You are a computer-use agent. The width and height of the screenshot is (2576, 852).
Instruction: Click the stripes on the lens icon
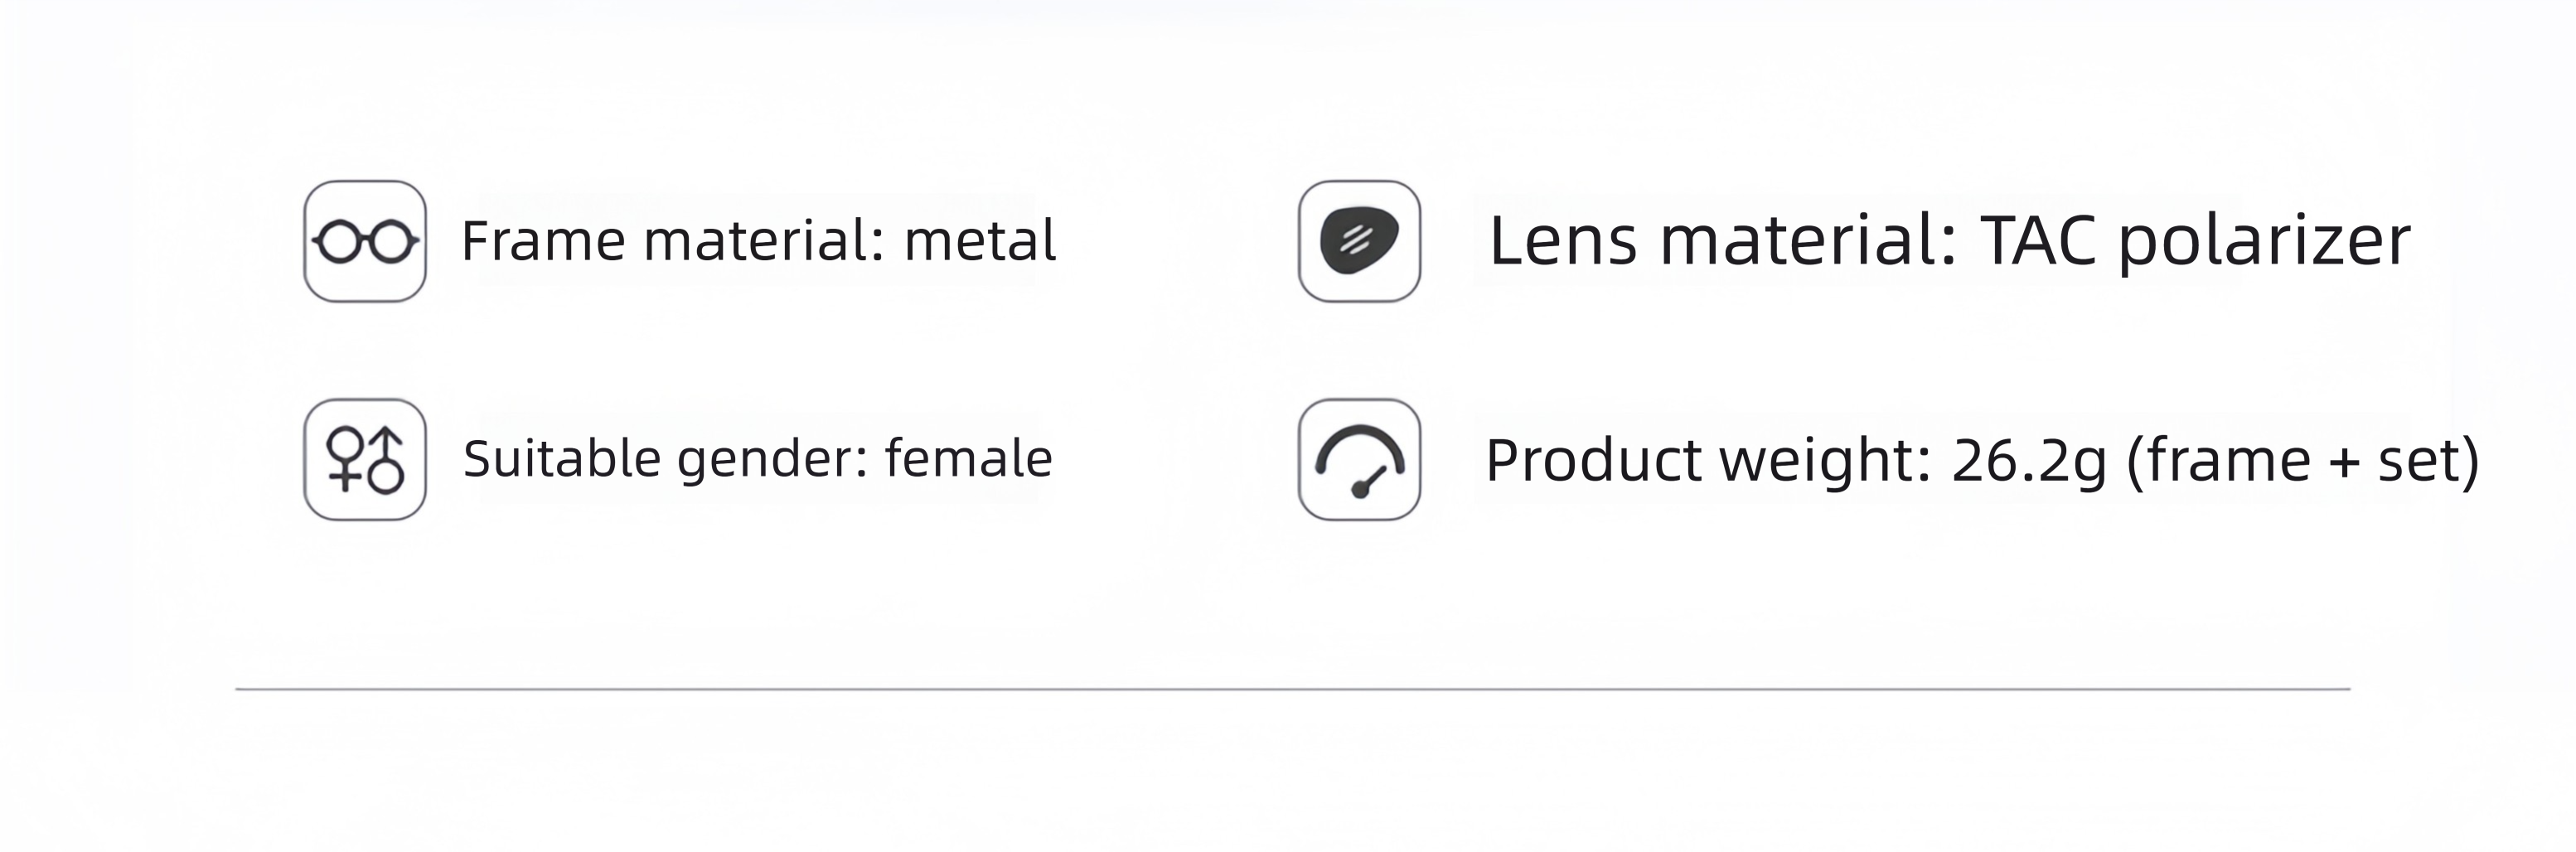1356,240
